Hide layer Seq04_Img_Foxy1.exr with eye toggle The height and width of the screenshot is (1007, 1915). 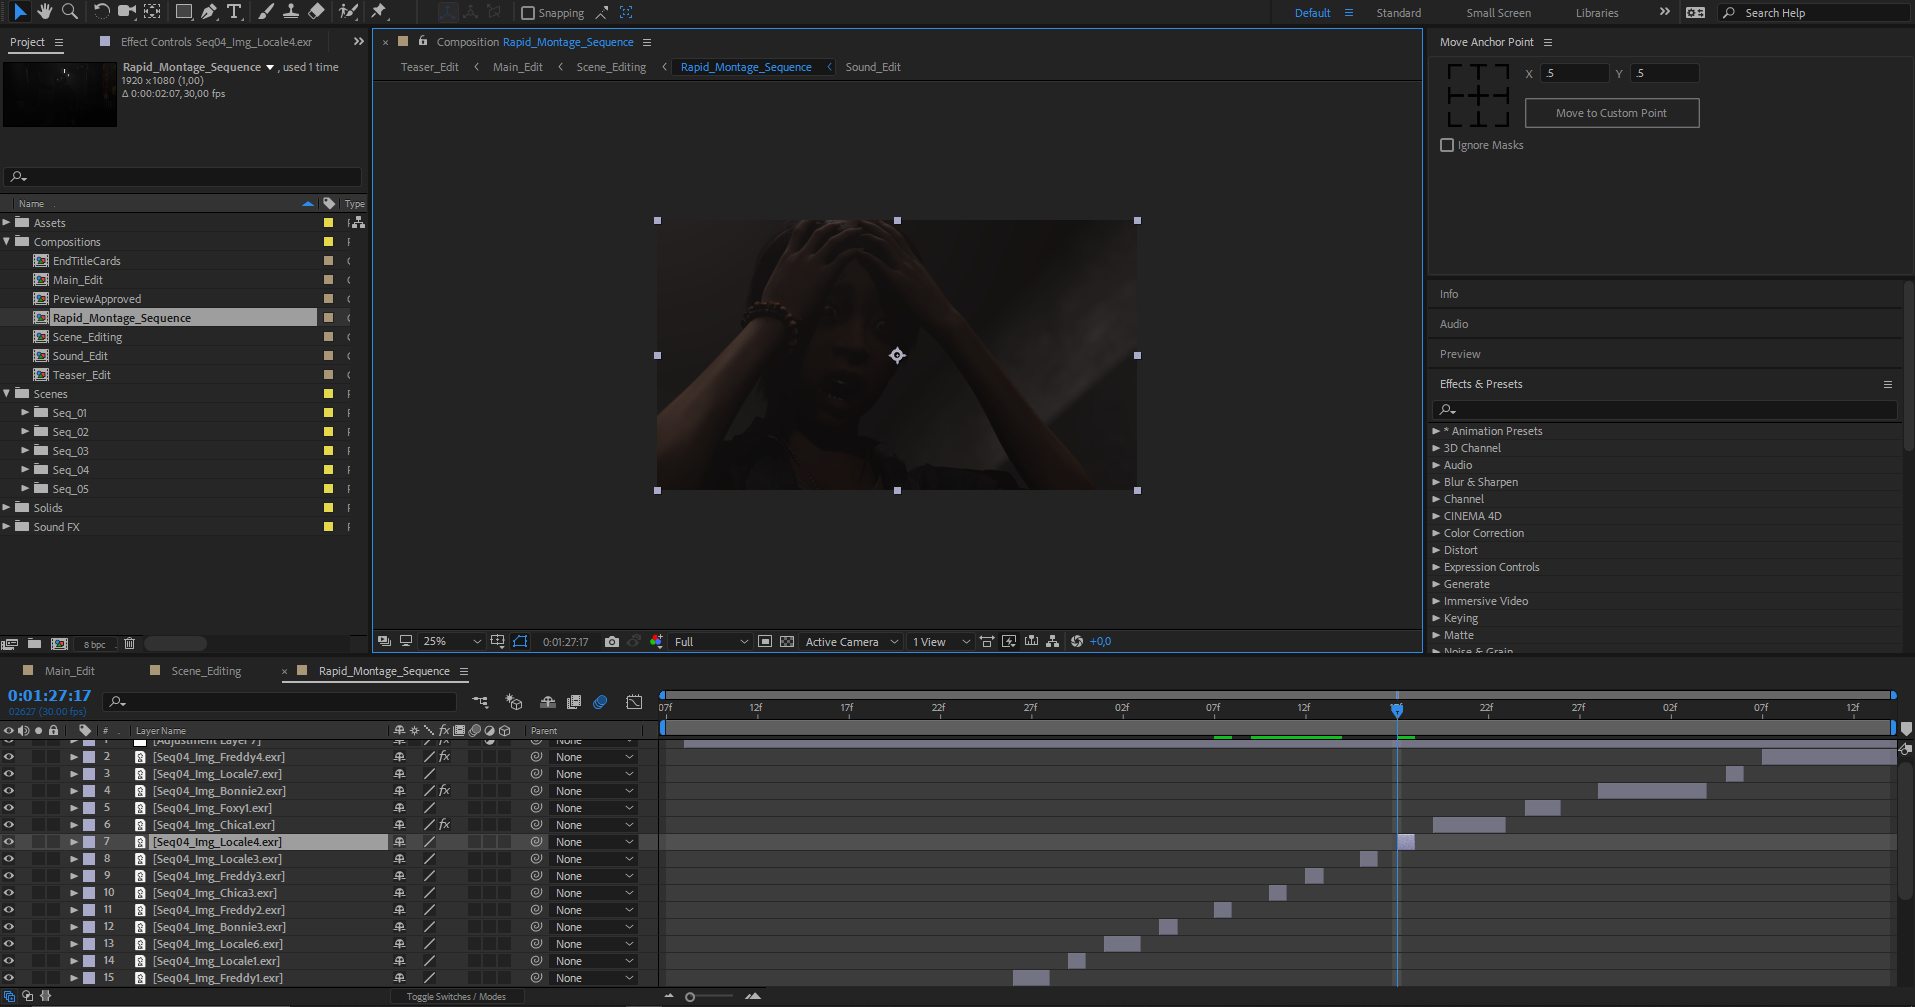[x=9, y=808]
